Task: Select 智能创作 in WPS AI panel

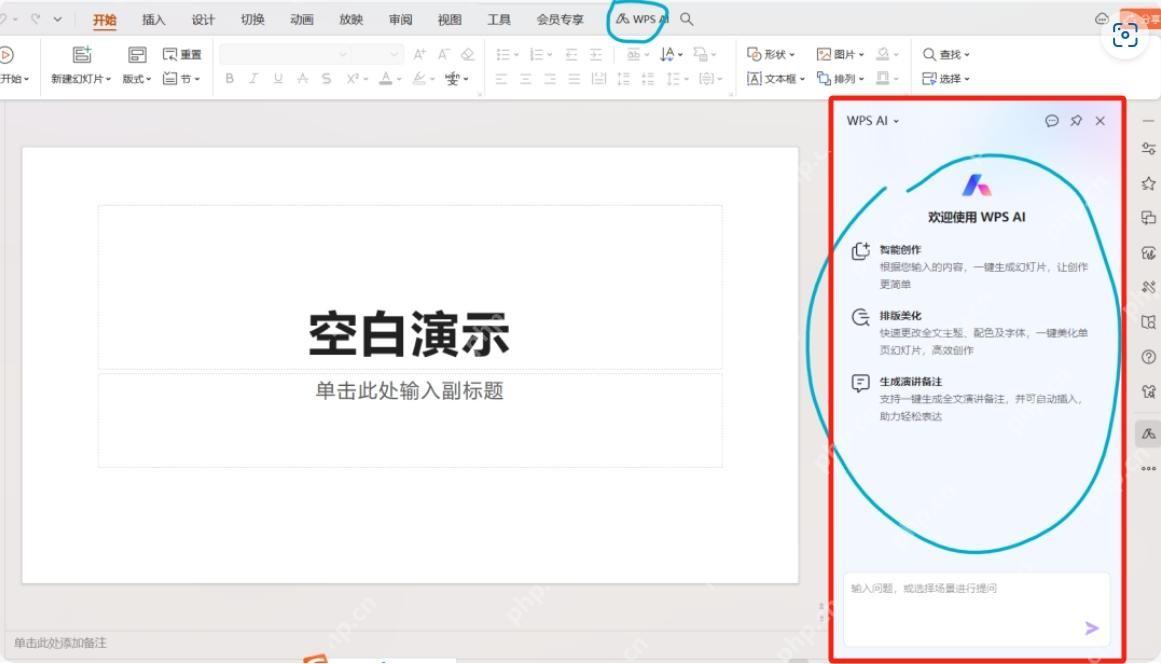Action: [971, 266]
